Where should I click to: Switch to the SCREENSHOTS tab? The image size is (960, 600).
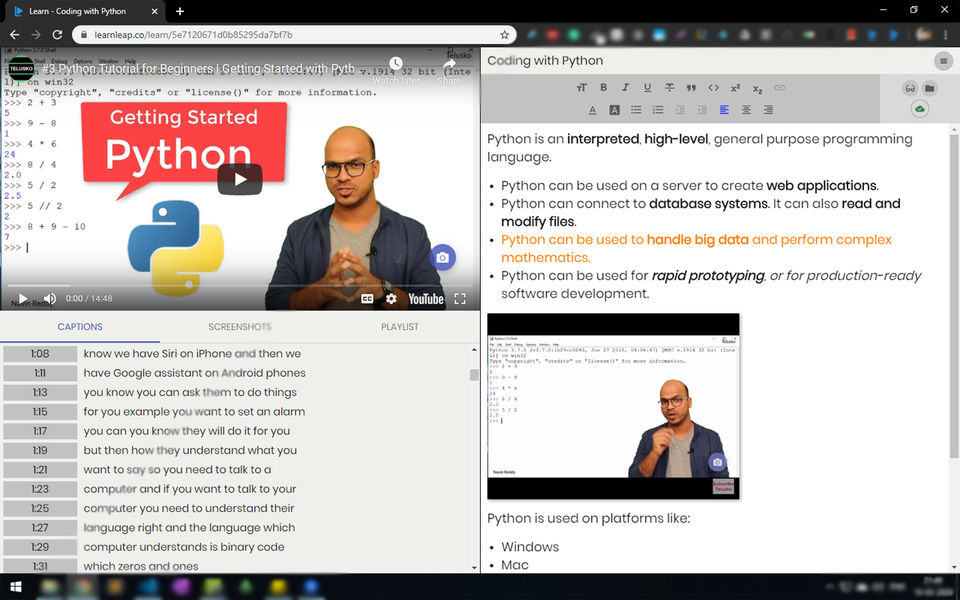[240, 327]
